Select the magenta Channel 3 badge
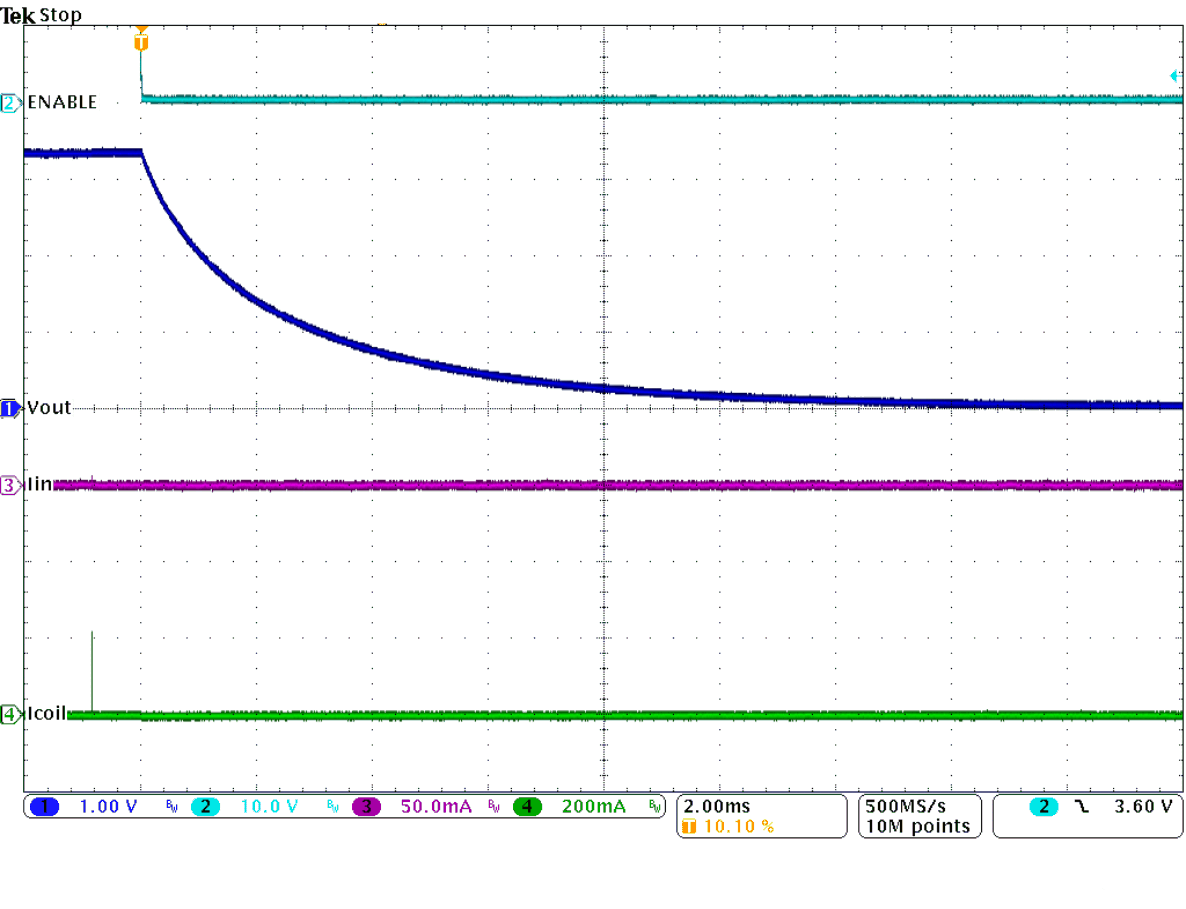Screen dimensions: 1186x909 point(365,807)
